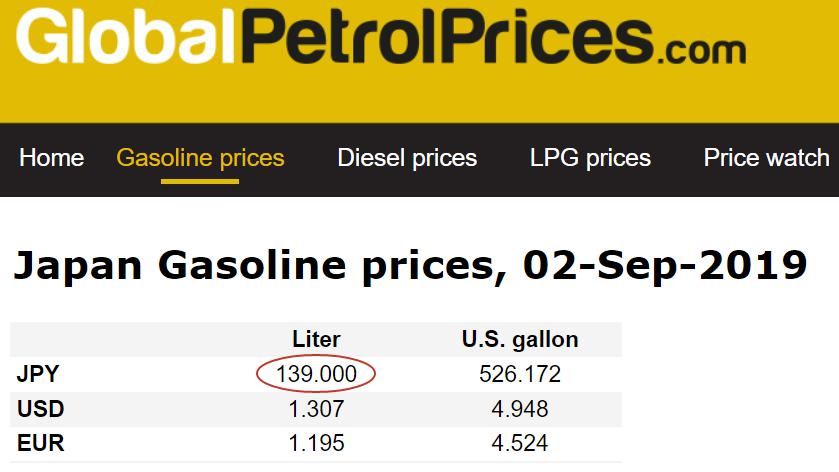Select the Gasoline prices nav tab
The width and height of the screenshot is (839, 472).
200,158
